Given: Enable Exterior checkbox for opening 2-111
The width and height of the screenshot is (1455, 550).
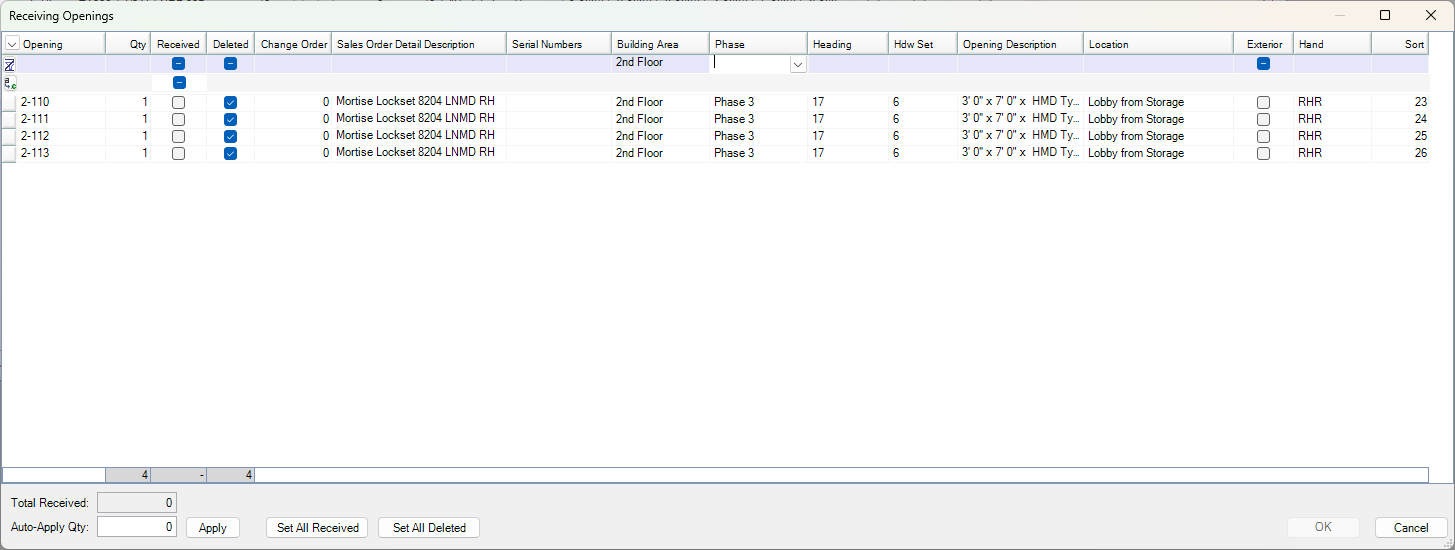Looking at the screenshot, I should click(1263, 120).
